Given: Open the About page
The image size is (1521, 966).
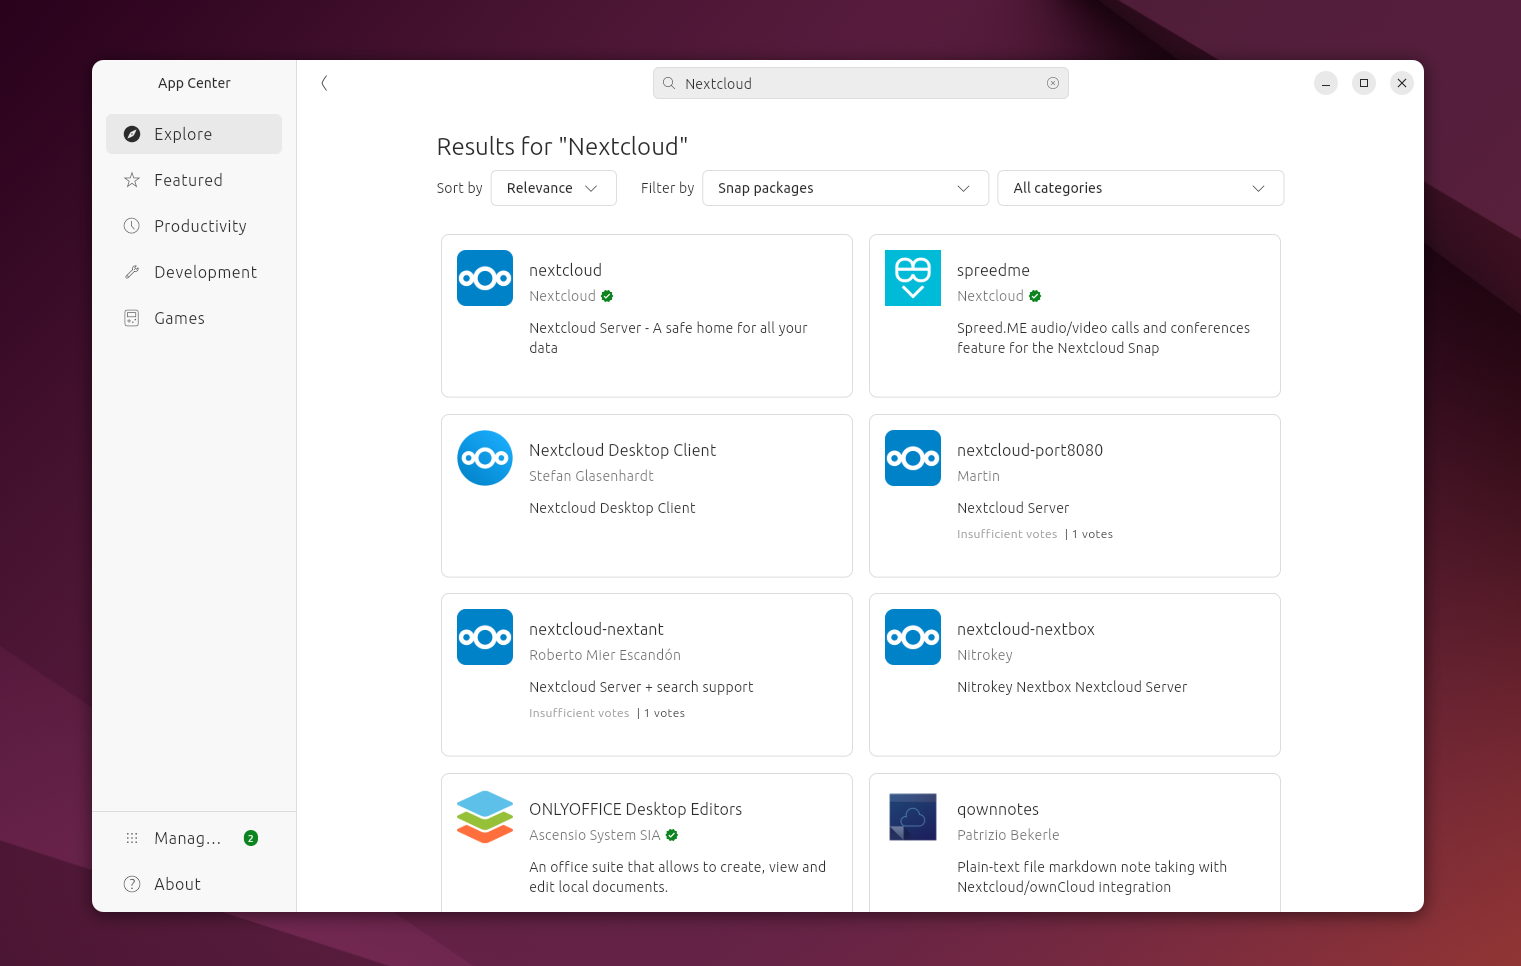Looking at the screenshot, I should tap(194, 884).
